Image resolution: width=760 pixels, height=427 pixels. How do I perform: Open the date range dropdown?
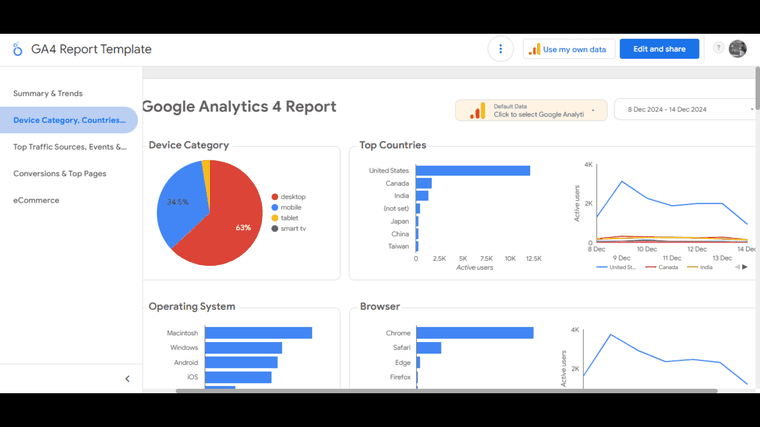pos(685,110)
